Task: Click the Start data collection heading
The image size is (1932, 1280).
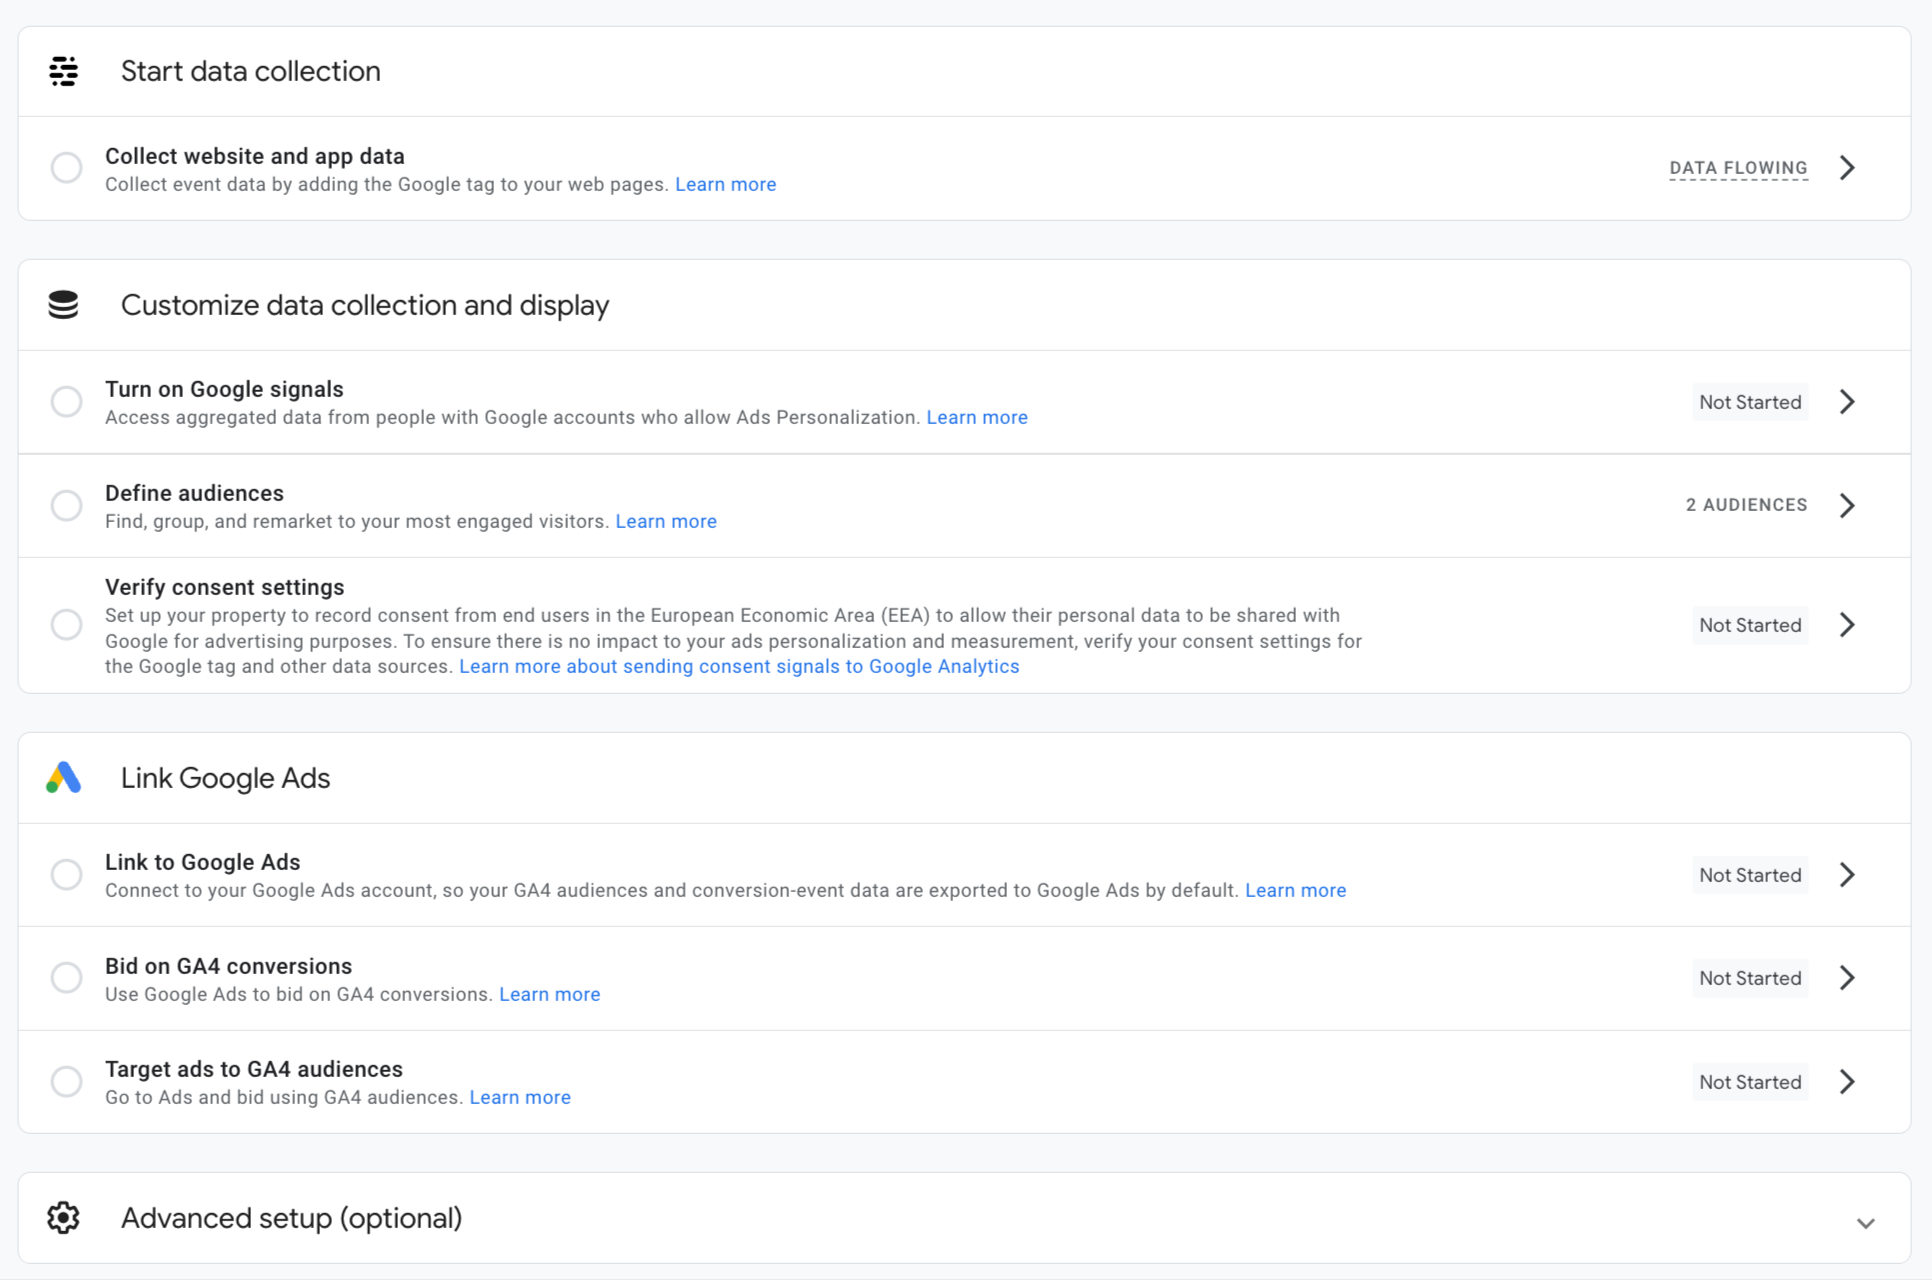Action: coord(251,71)
